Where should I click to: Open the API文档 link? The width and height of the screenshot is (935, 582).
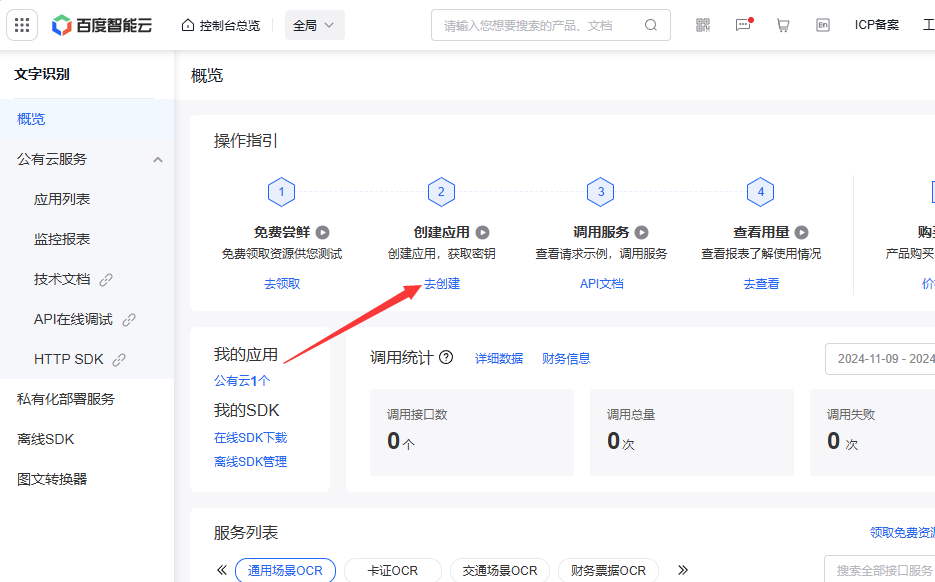[601, 284]
